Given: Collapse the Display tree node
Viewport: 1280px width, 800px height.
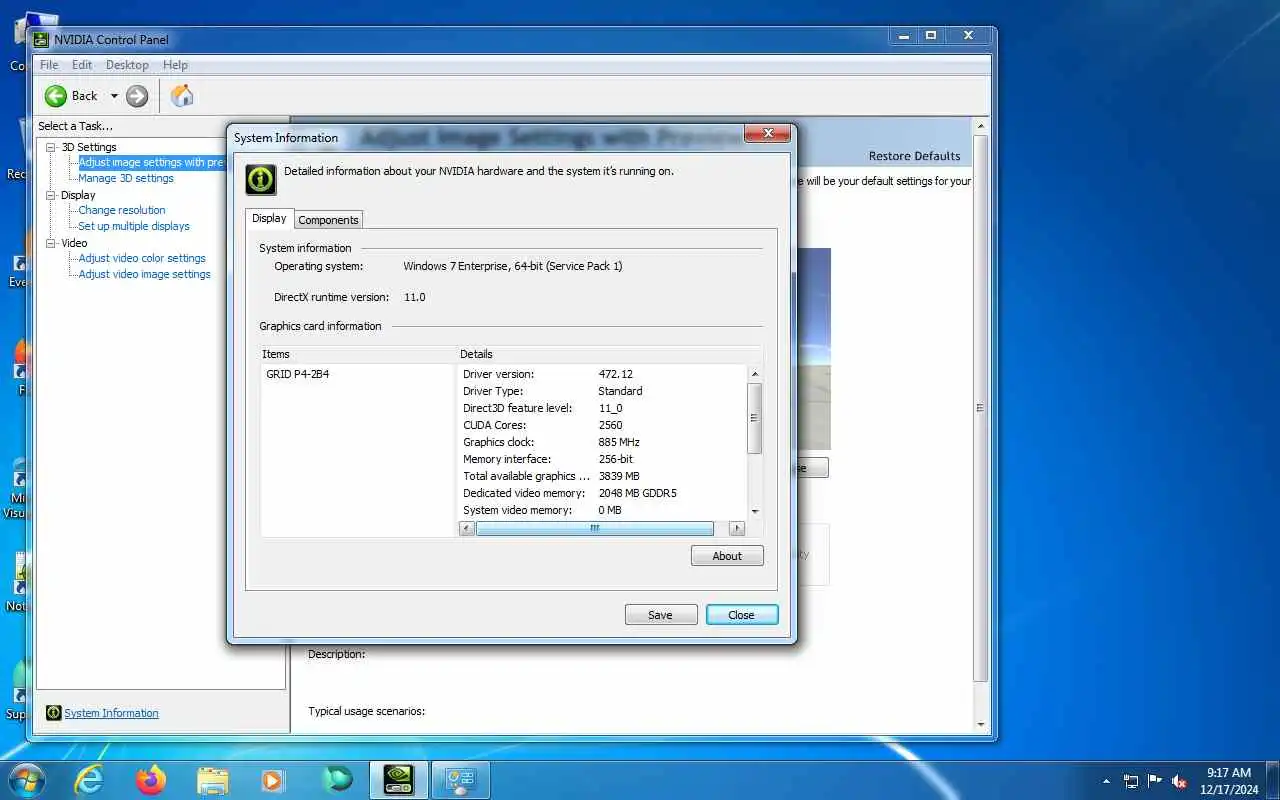Looking at the screenshot, I should pos(51,195).
